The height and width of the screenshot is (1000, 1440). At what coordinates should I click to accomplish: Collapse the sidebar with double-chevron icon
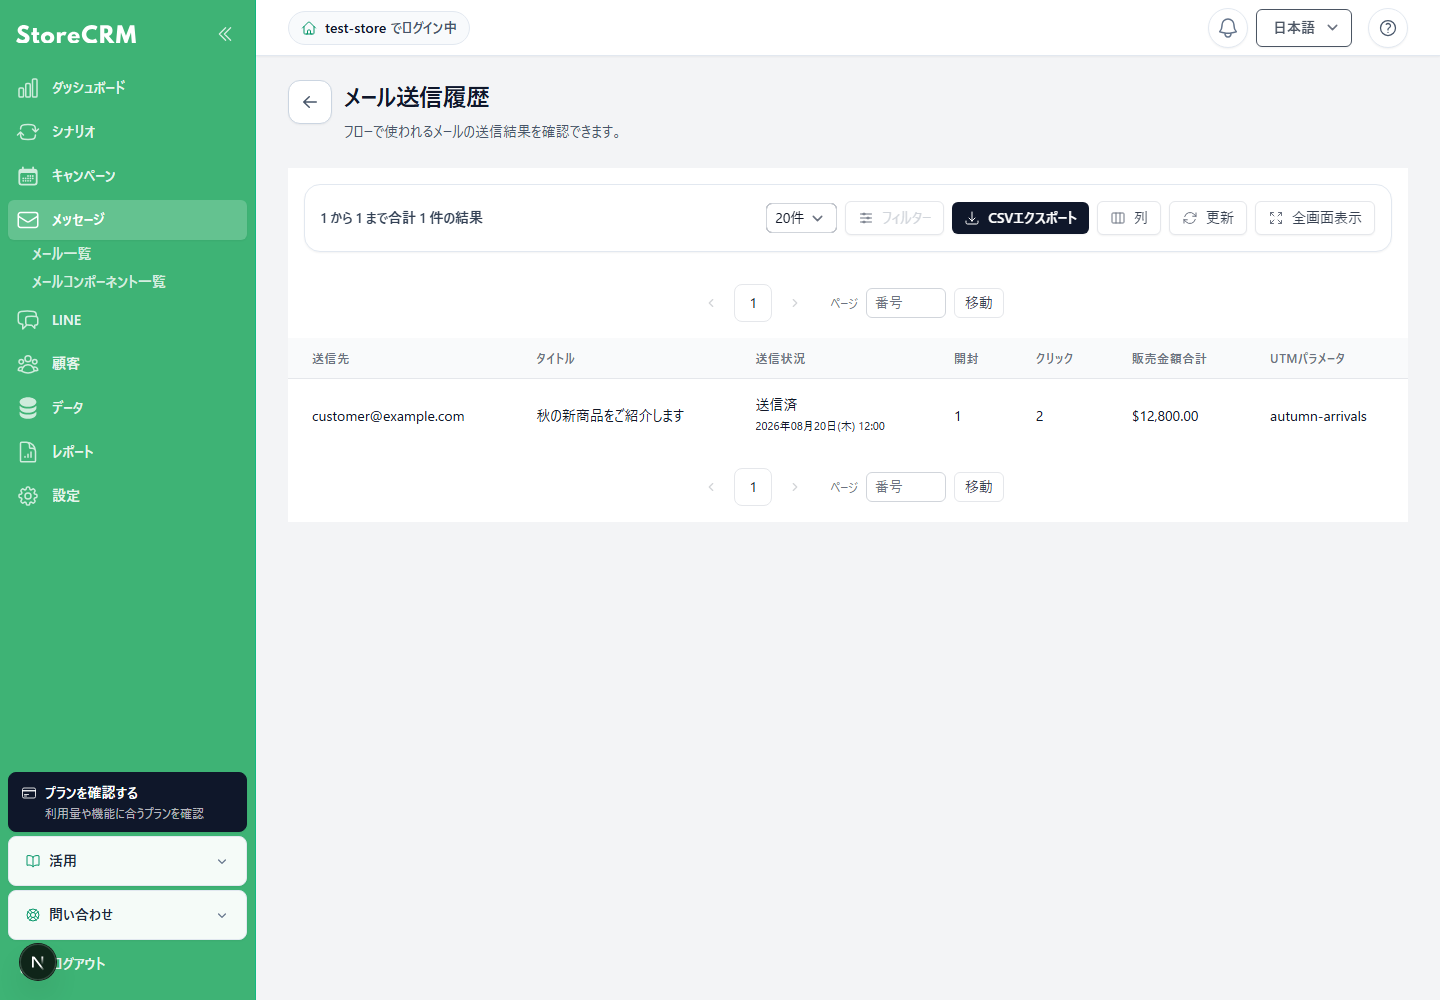pyautogui.click(x=225, y=34)
